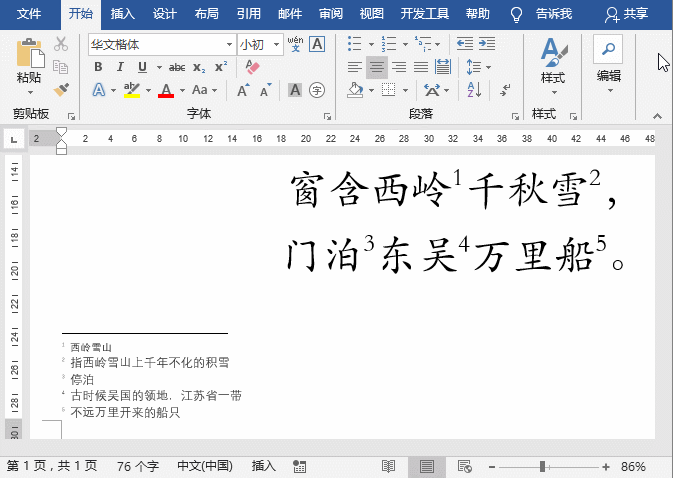Image resolution: width=673 pixels, height=478 pixels.
Task: Expand the line spacing dropdown arrow
Action: coord(488,67)
